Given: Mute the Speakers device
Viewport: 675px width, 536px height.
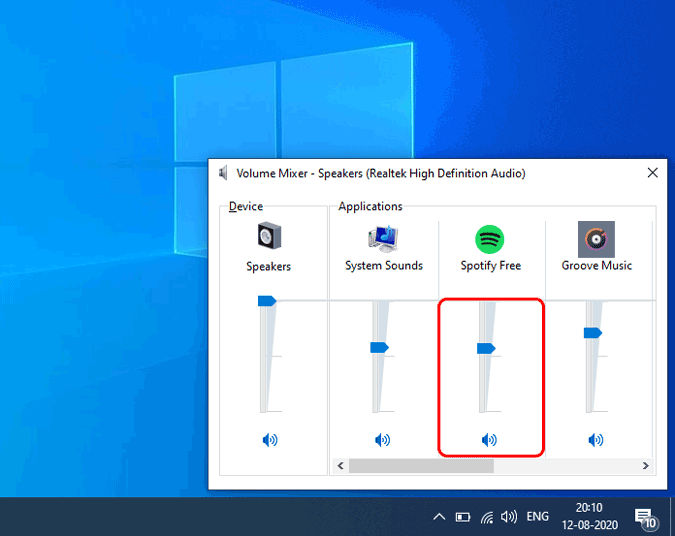Looking at the screenshot, I should pos(270,440).
